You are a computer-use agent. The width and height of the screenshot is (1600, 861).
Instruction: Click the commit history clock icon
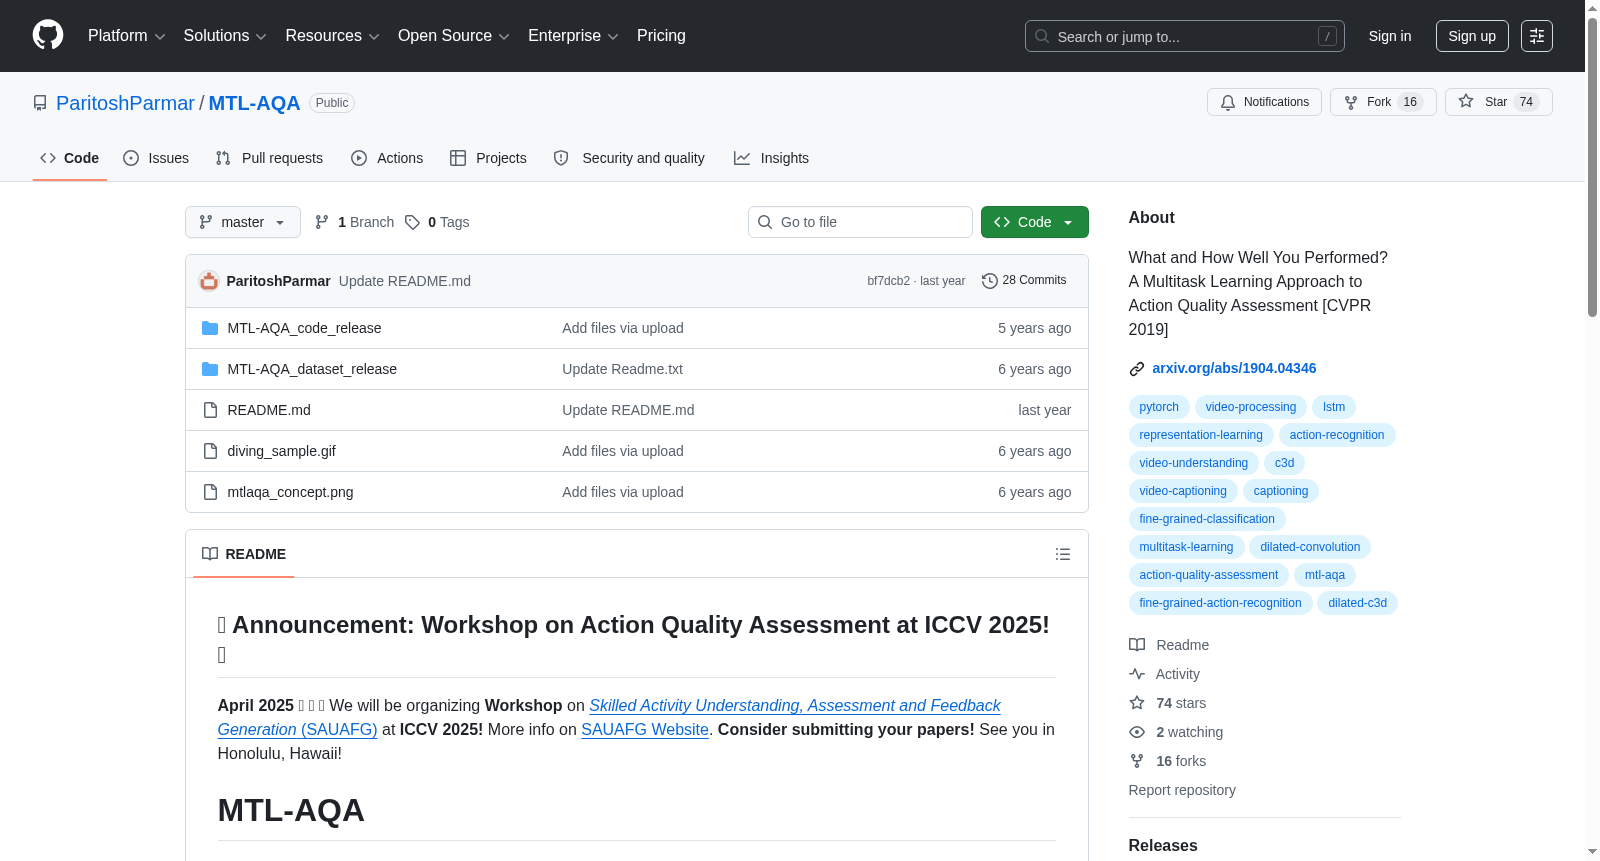point(990,281)
